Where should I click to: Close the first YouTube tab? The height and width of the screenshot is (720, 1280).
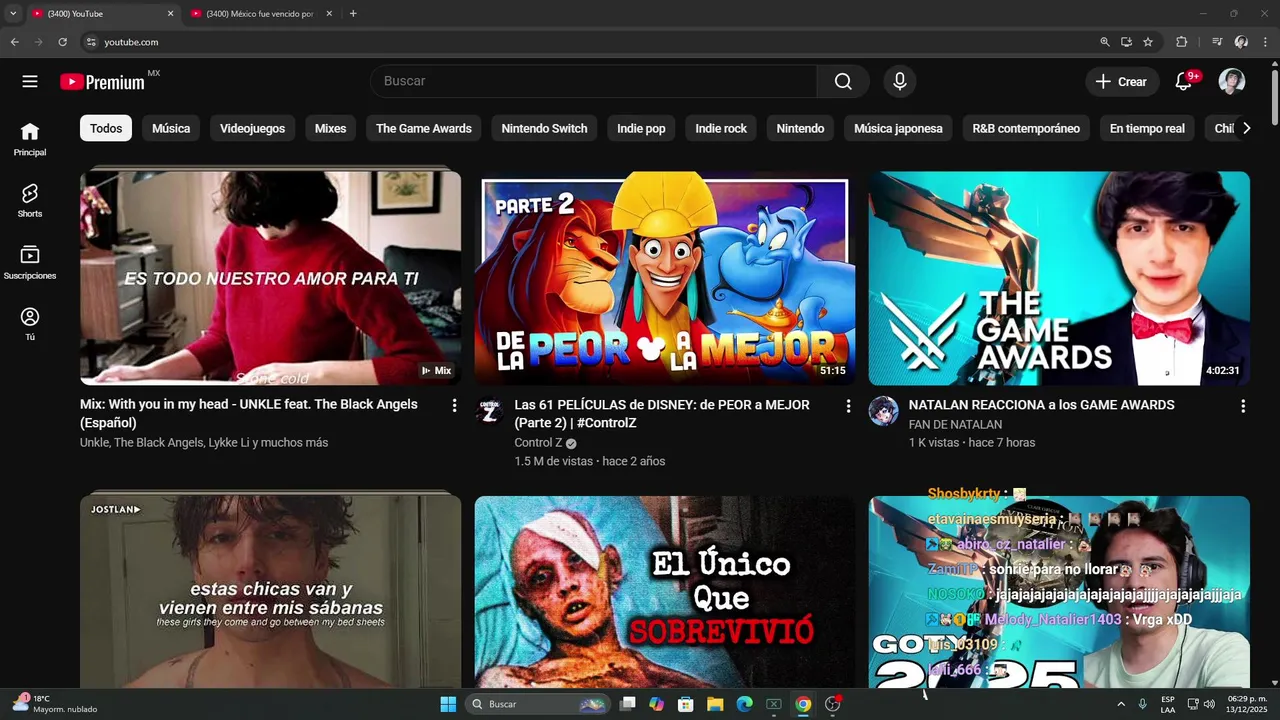tap(170, 14)
